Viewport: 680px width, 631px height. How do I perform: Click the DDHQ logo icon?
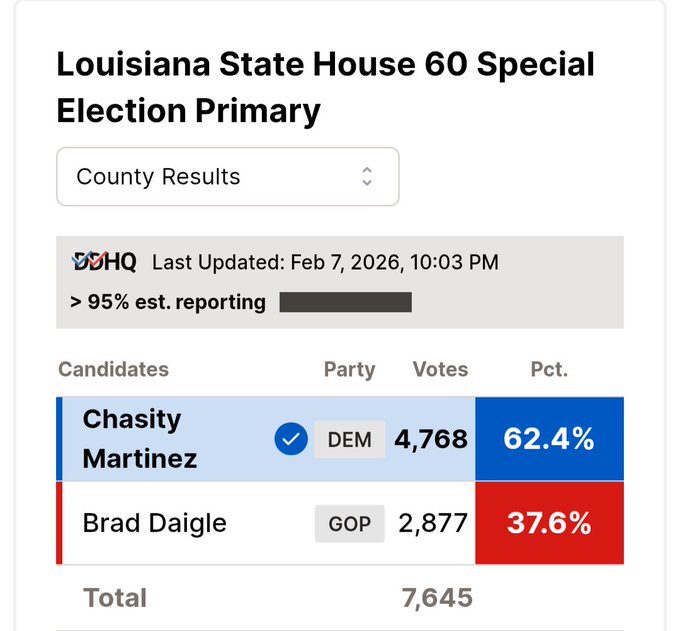tap(104, 262)
